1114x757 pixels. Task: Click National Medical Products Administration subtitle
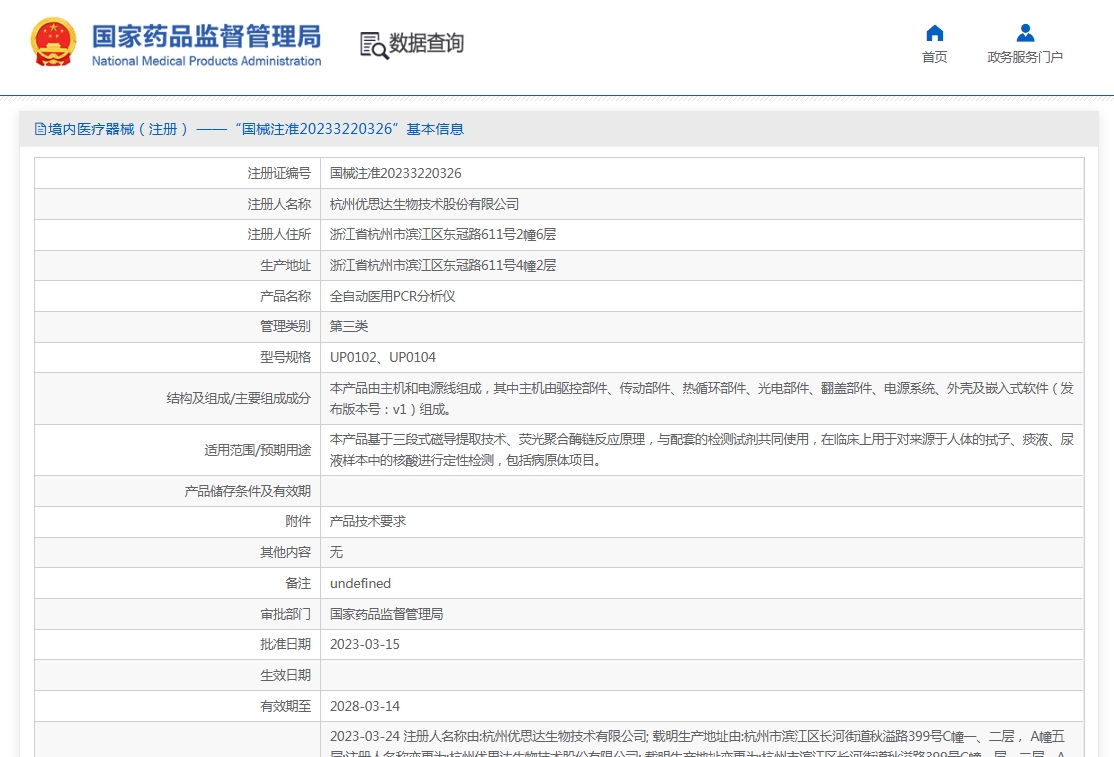click(206, 61)
